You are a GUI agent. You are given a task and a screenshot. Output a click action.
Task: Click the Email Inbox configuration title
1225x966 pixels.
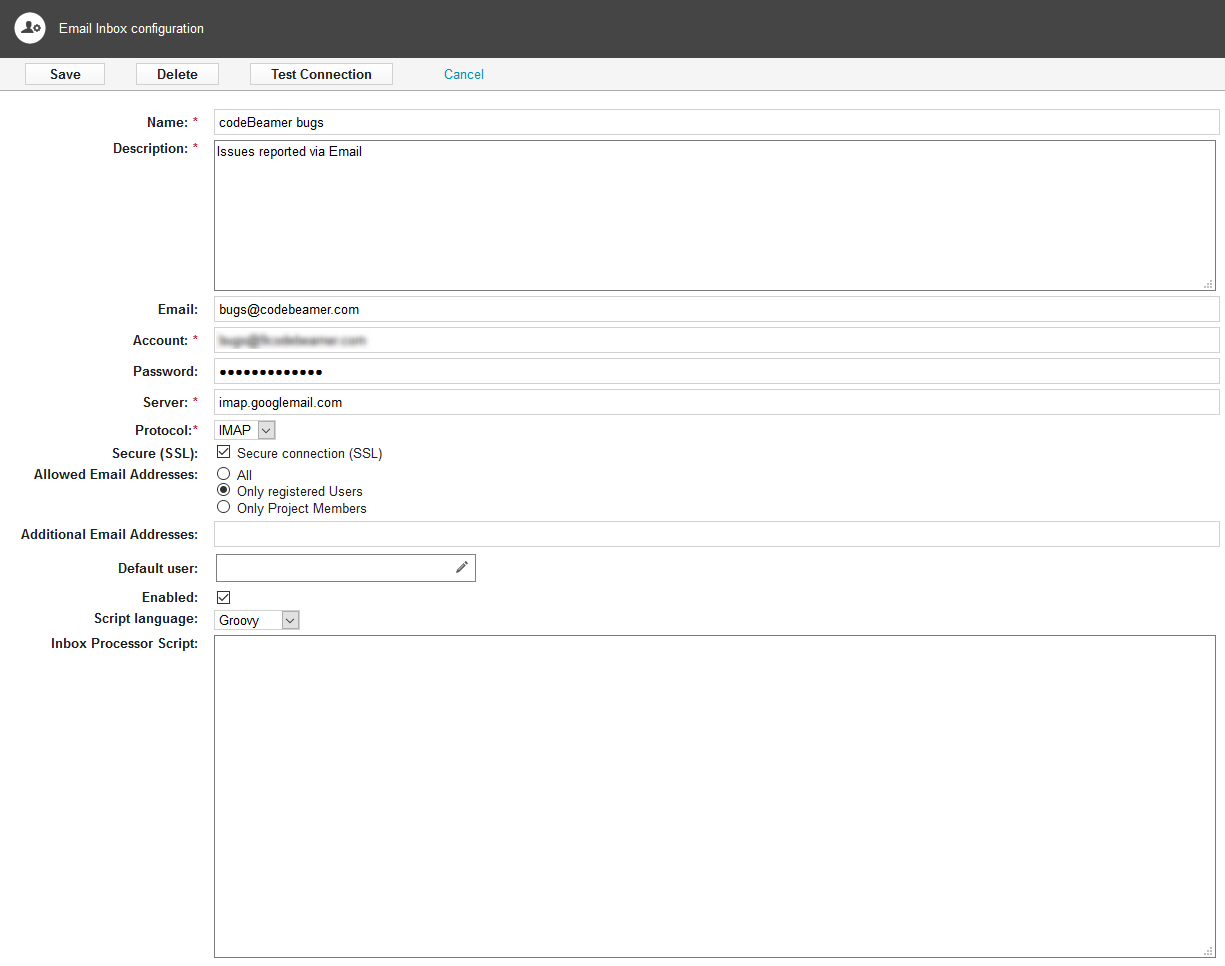[x=131, y=29]
